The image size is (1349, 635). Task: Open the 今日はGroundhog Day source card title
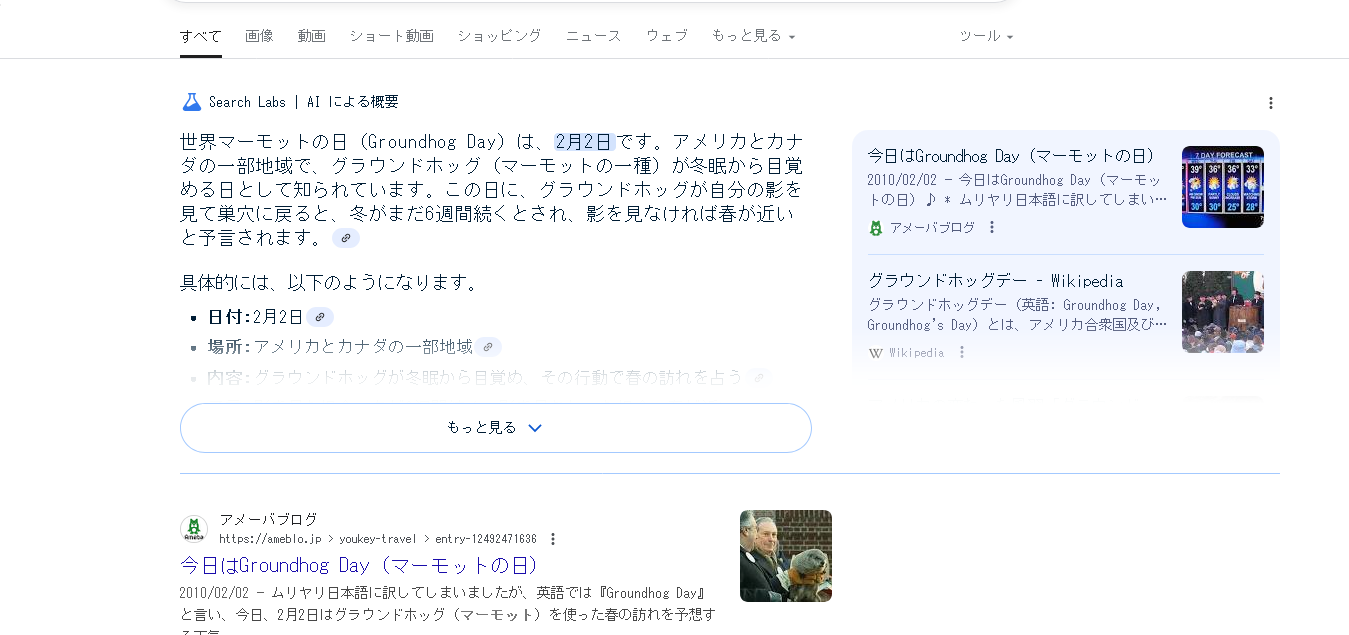1011,156
